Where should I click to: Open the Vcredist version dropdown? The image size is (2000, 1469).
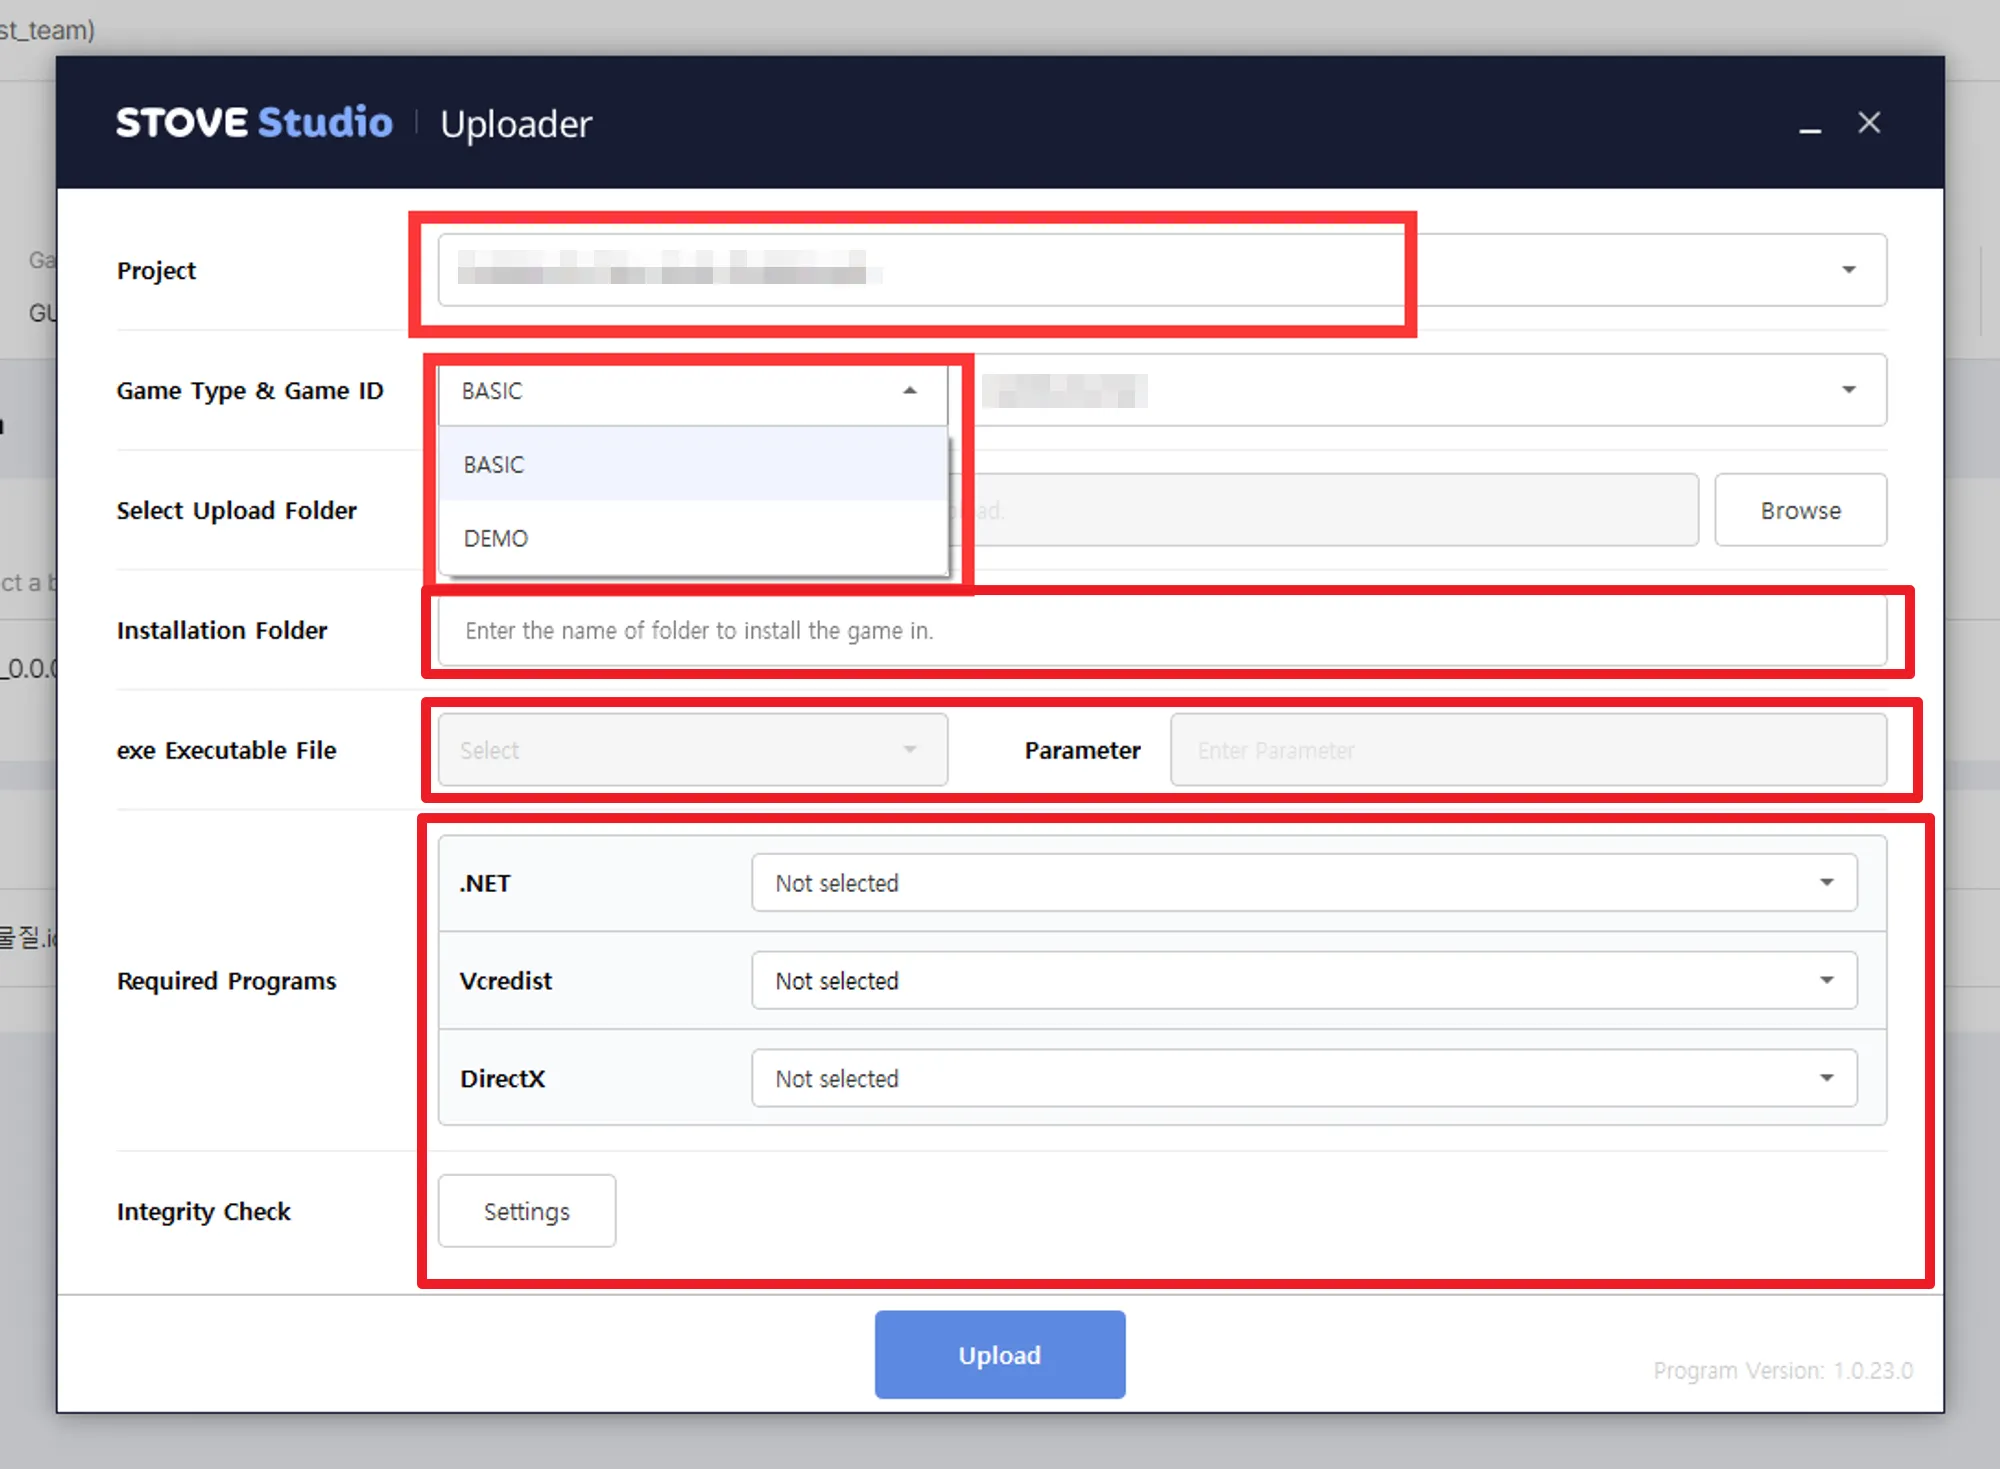pyautogui.click(x=1303, y=981)
